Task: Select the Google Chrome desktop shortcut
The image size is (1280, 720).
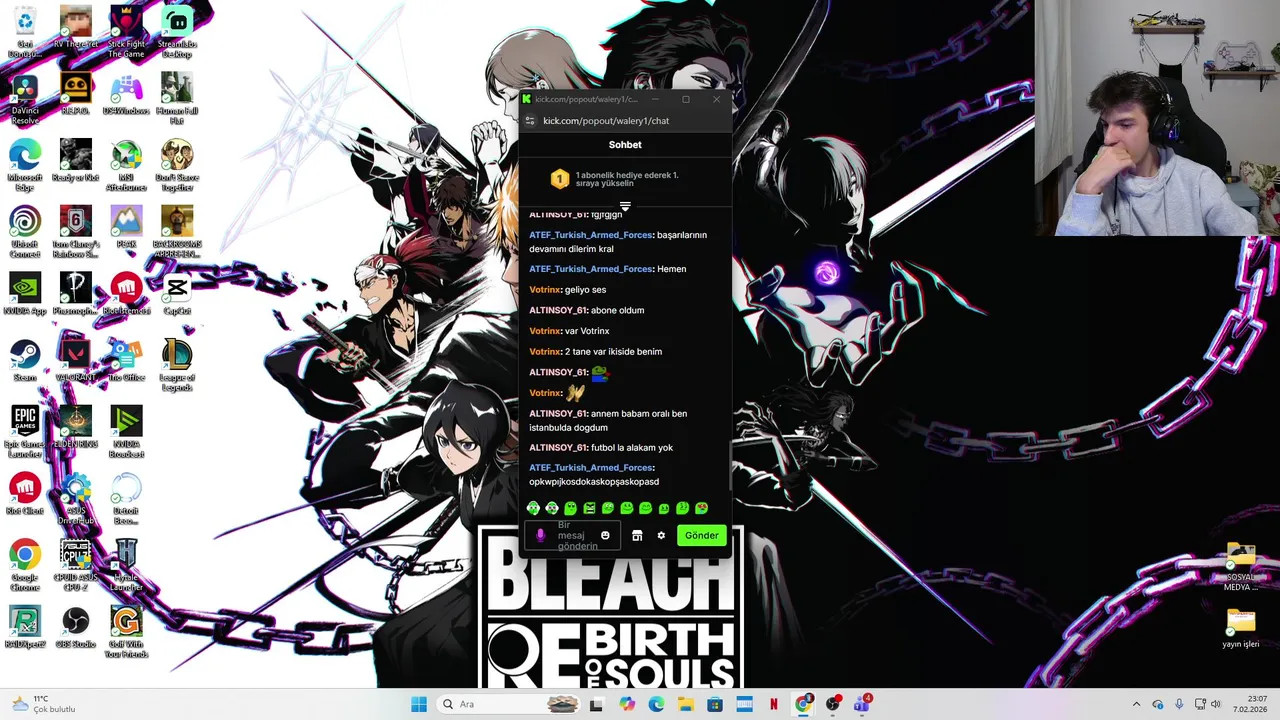Action: click(x=25, y=566)
